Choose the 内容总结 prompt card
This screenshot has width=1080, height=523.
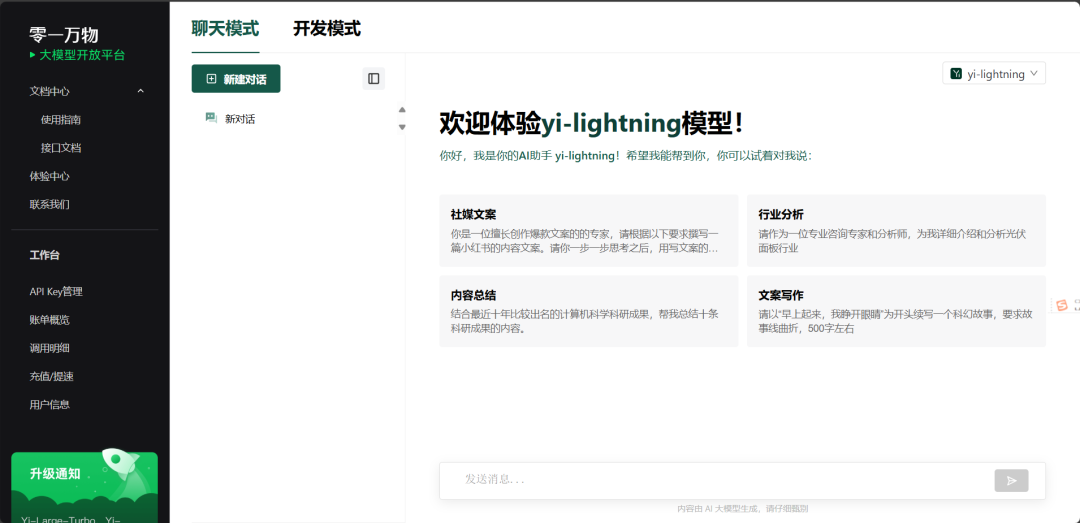[x=588, y=311]
